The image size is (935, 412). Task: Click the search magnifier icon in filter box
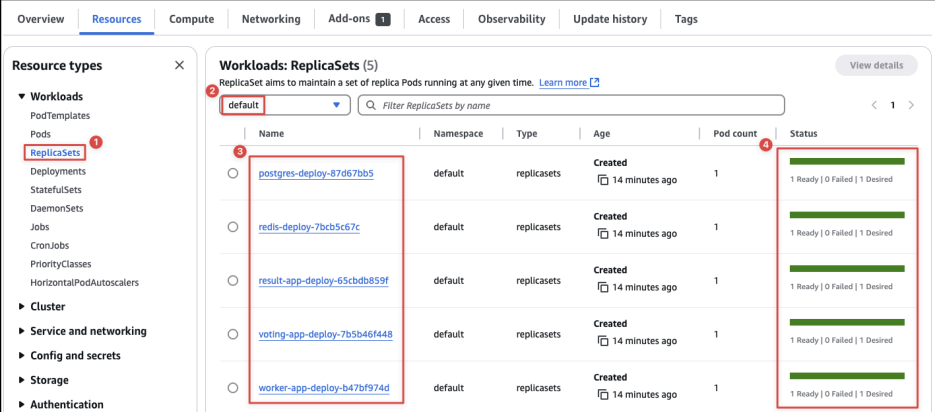pyautogui.click(x=371, y=106)
